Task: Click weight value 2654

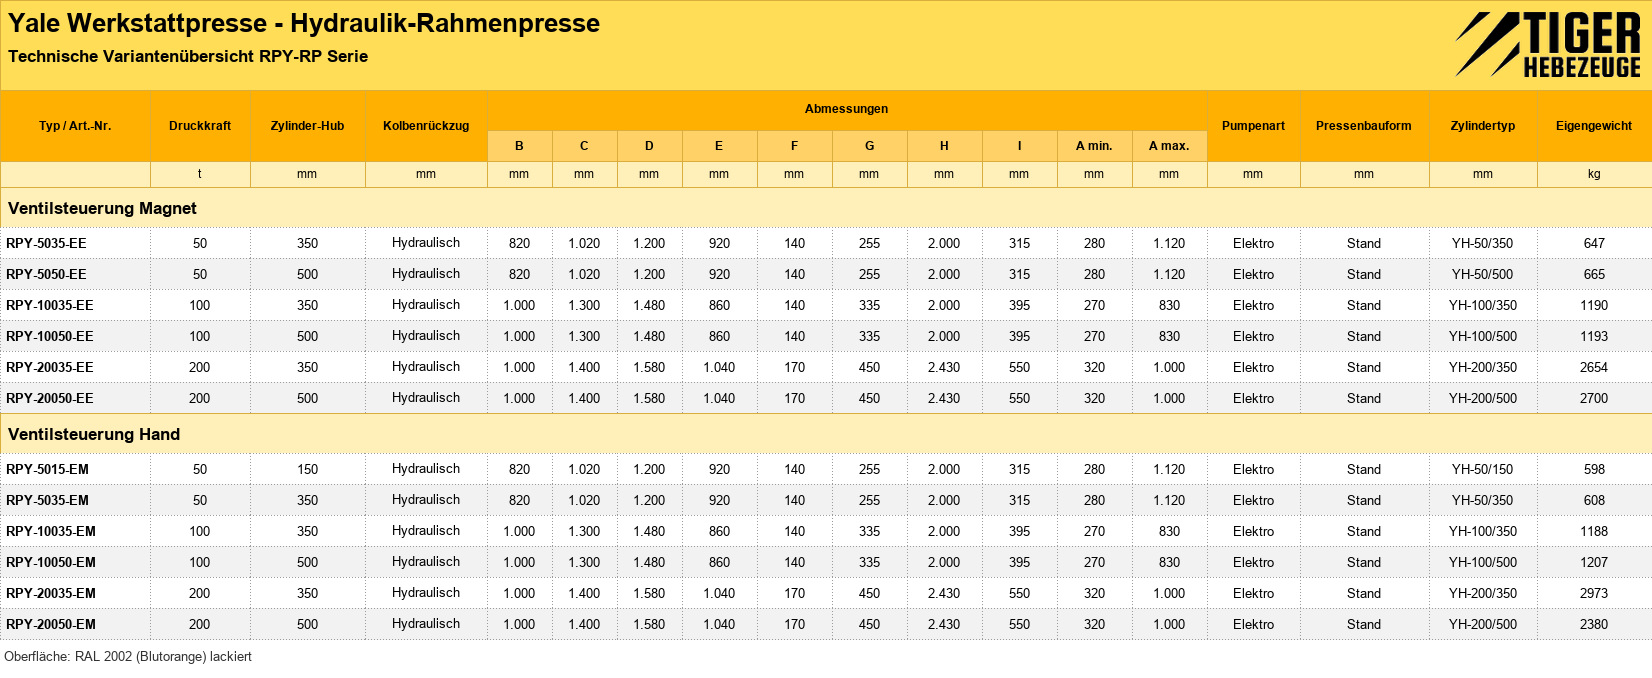Action: [x=1594, y=367]
